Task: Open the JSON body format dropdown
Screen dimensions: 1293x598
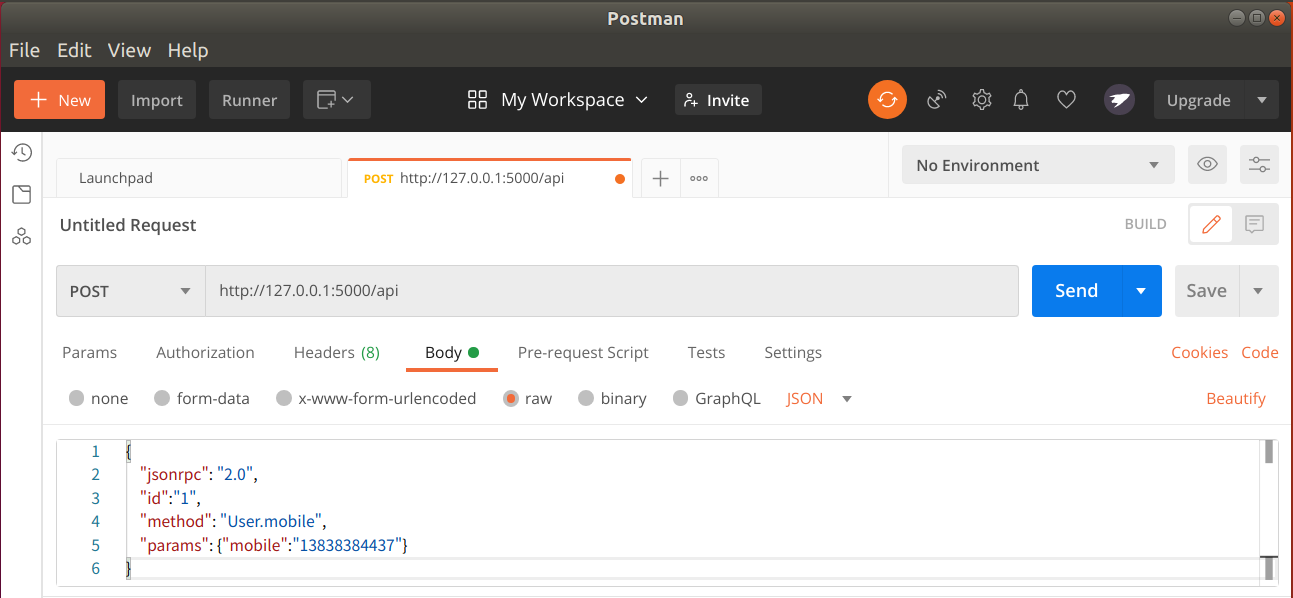Action: [819, 398]
